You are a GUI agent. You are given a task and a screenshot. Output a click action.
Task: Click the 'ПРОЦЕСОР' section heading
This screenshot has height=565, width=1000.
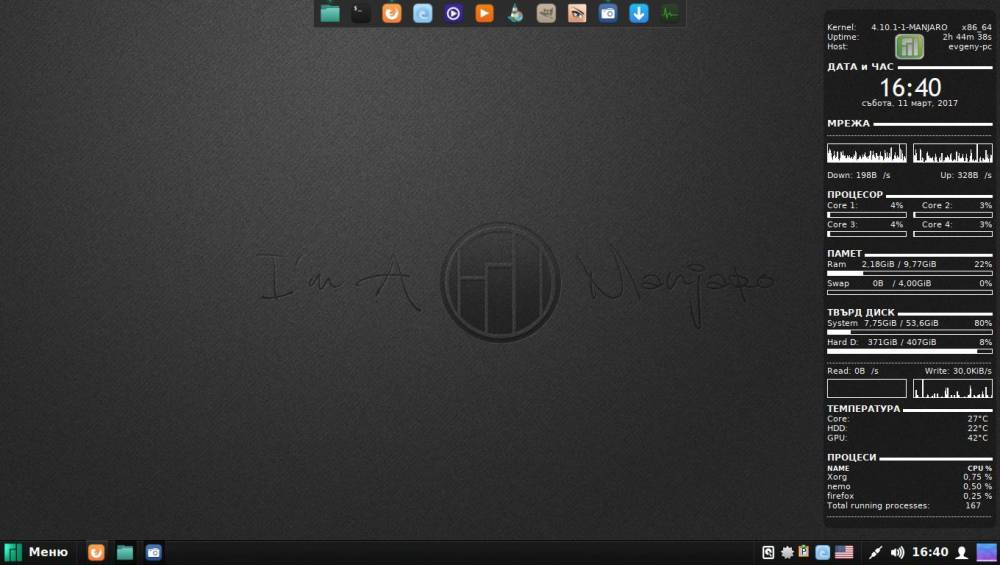pos(855,194)
